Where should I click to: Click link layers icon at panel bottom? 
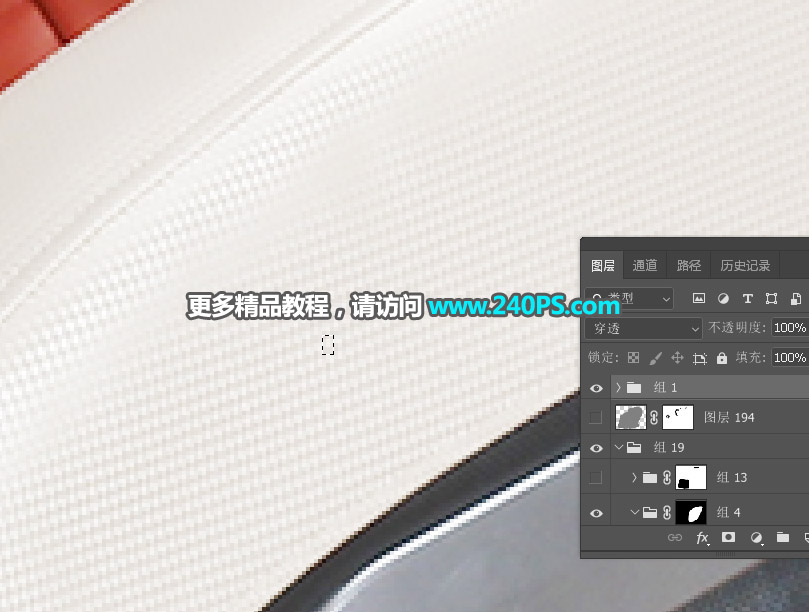pyautogui.click(x=675, y=538)
